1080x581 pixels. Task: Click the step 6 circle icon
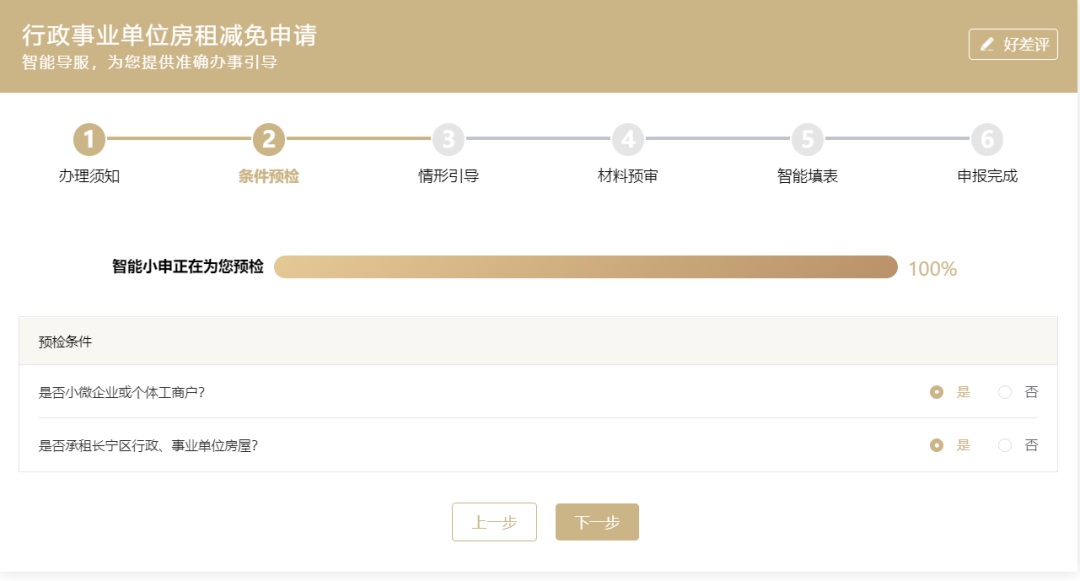pos(987,139)
